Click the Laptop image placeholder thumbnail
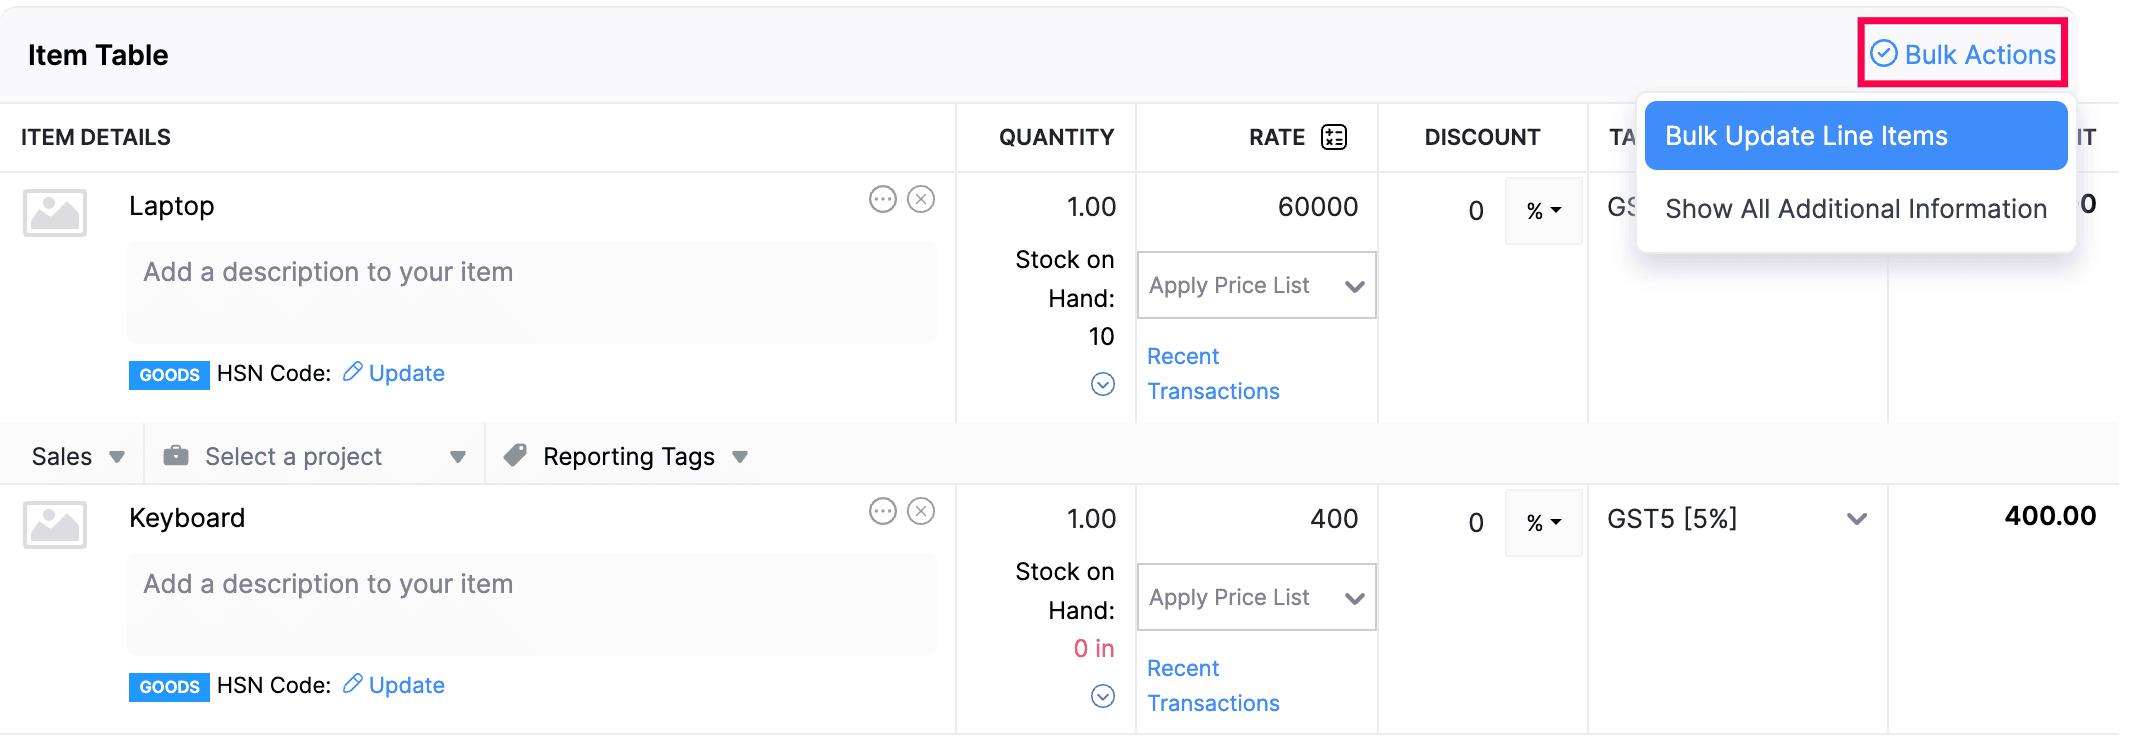Screen dimensions: 2140x736 [55, 213]
